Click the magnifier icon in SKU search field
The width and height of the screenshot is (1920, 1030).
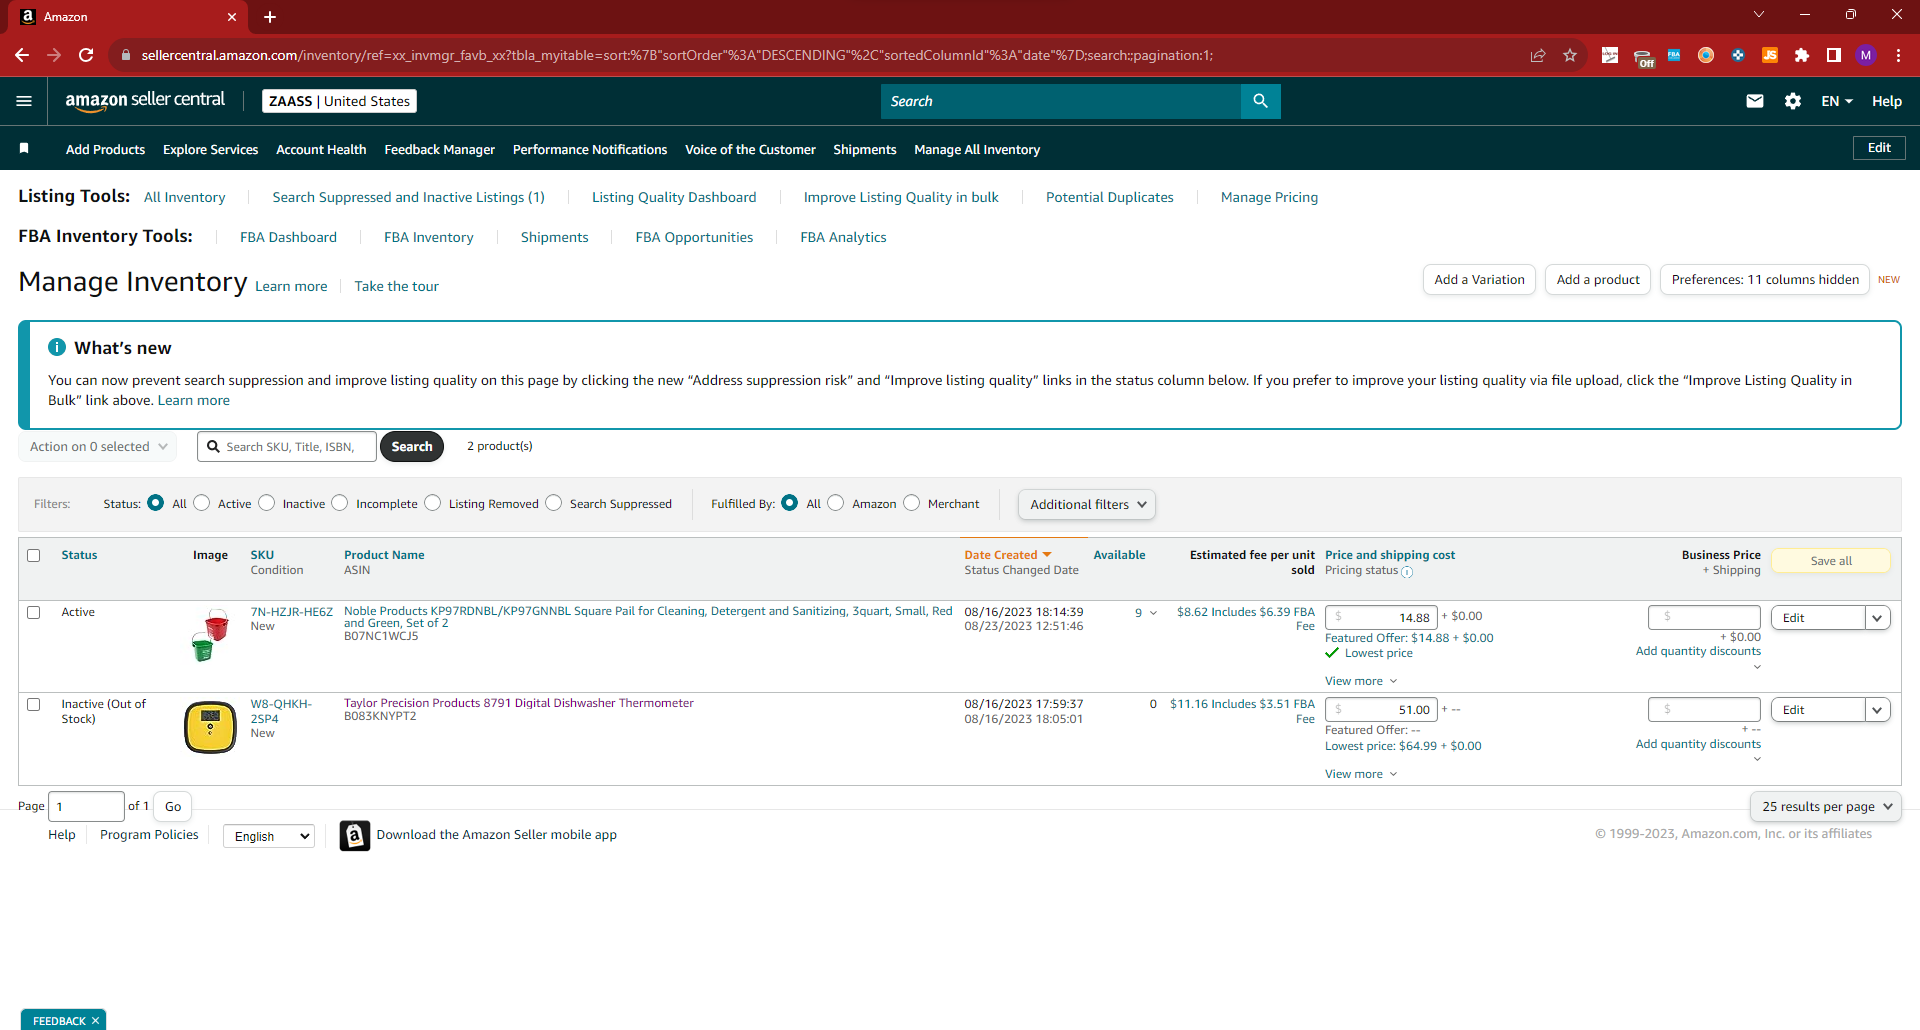click(x=213, y=447)
